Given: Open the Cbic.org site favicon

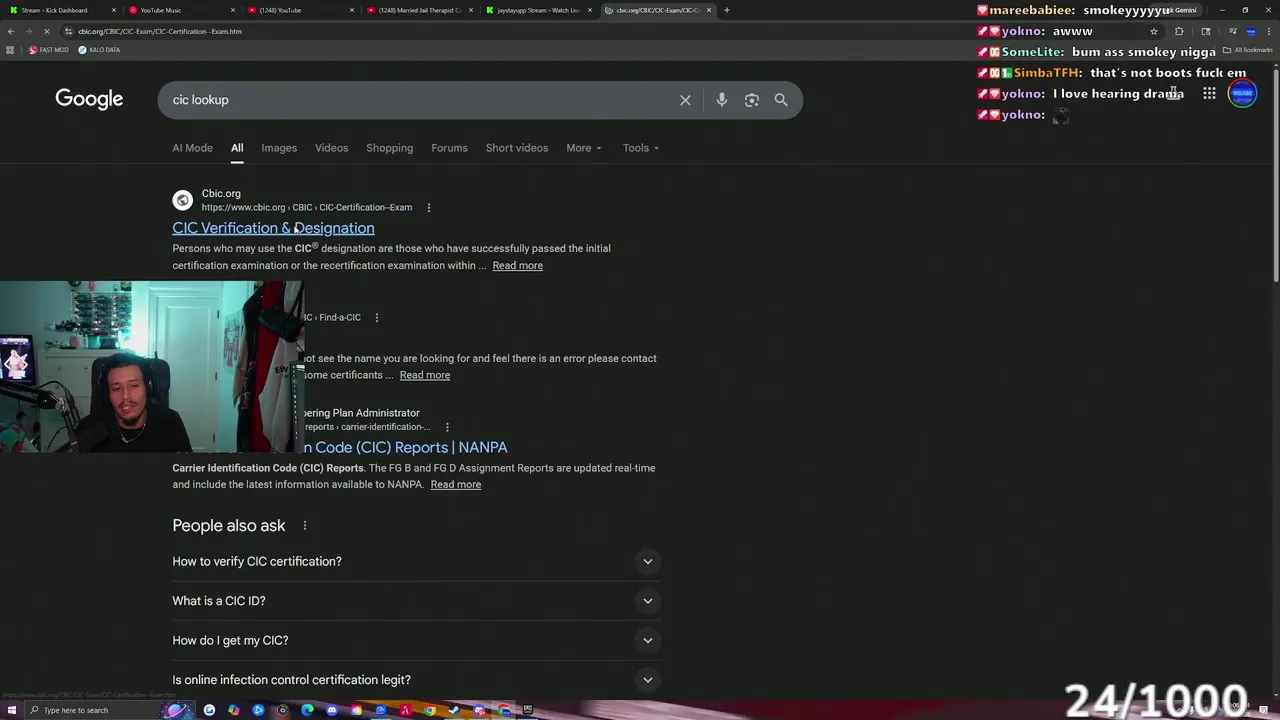Looking at the screenshot, I should click(x=182, y=200).
